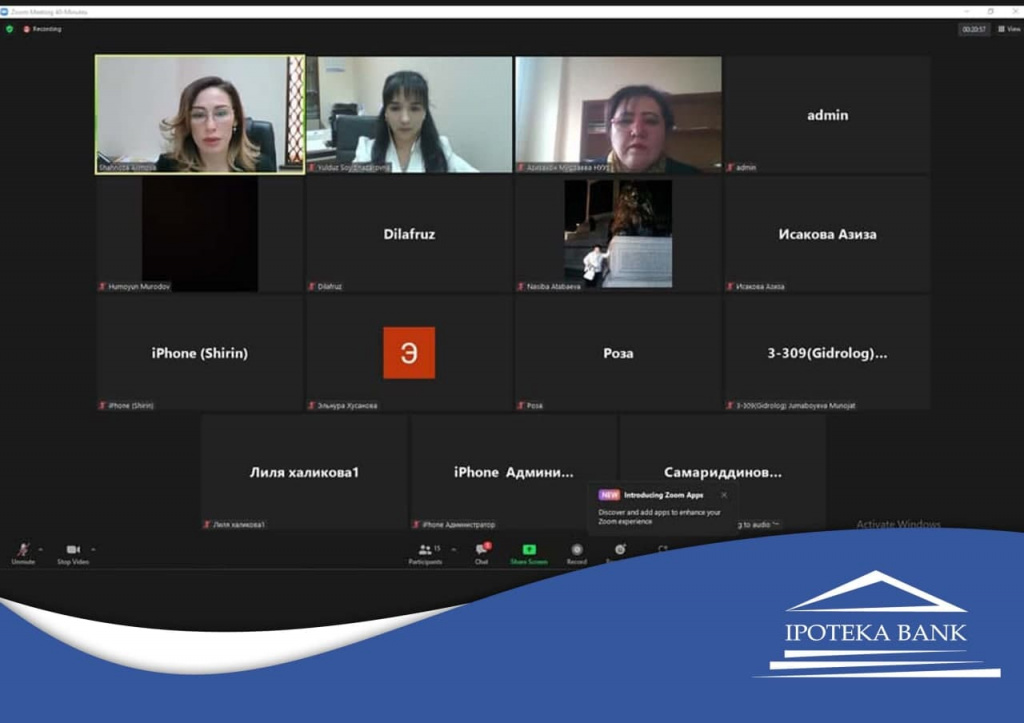Click the Unmute microphone icon

(x=22, y=550)
